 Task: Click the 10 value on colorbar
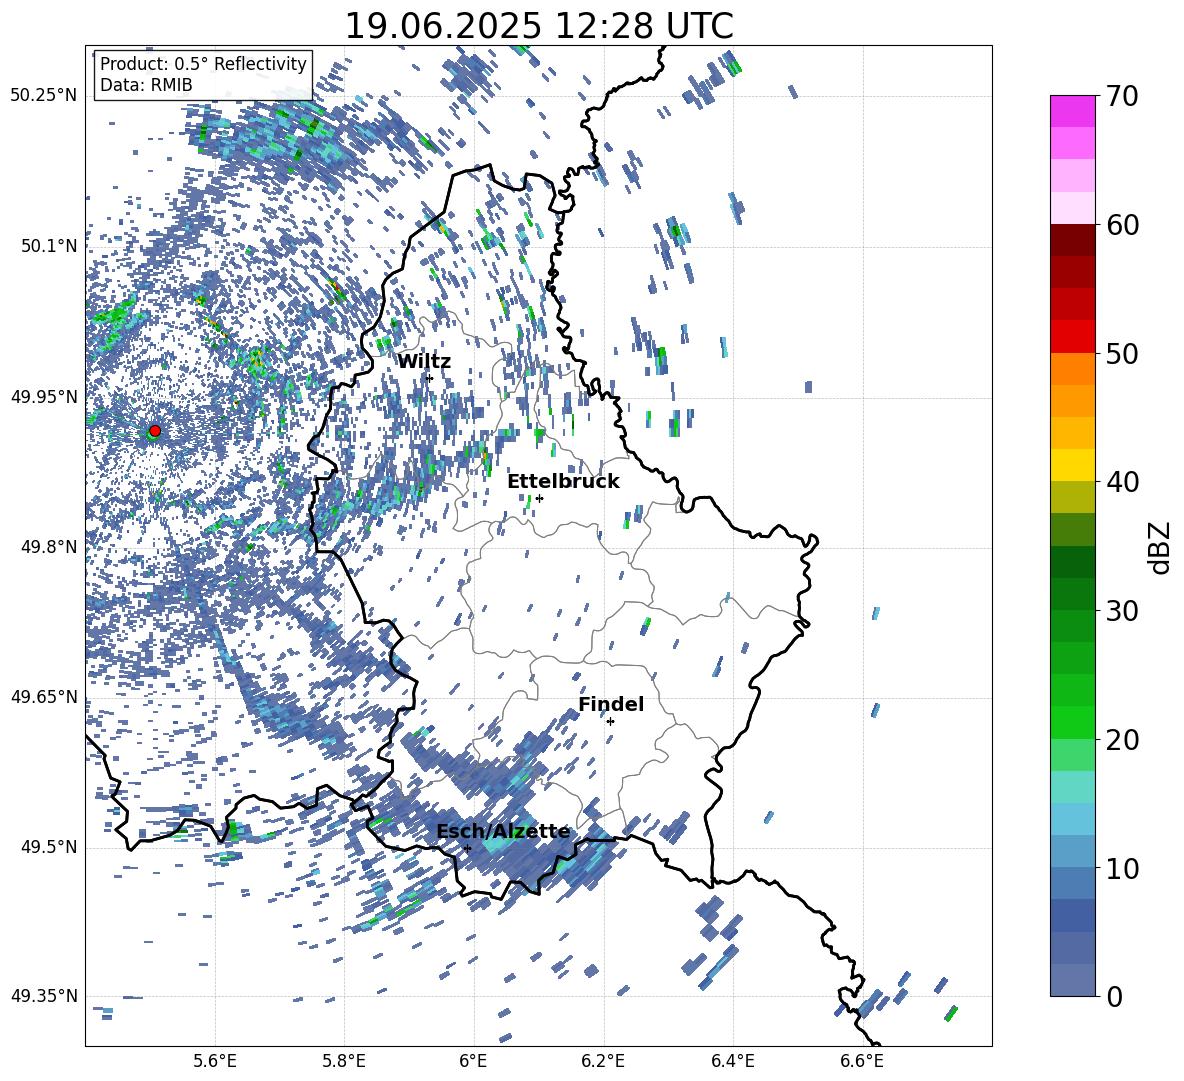click(1123, 868)
